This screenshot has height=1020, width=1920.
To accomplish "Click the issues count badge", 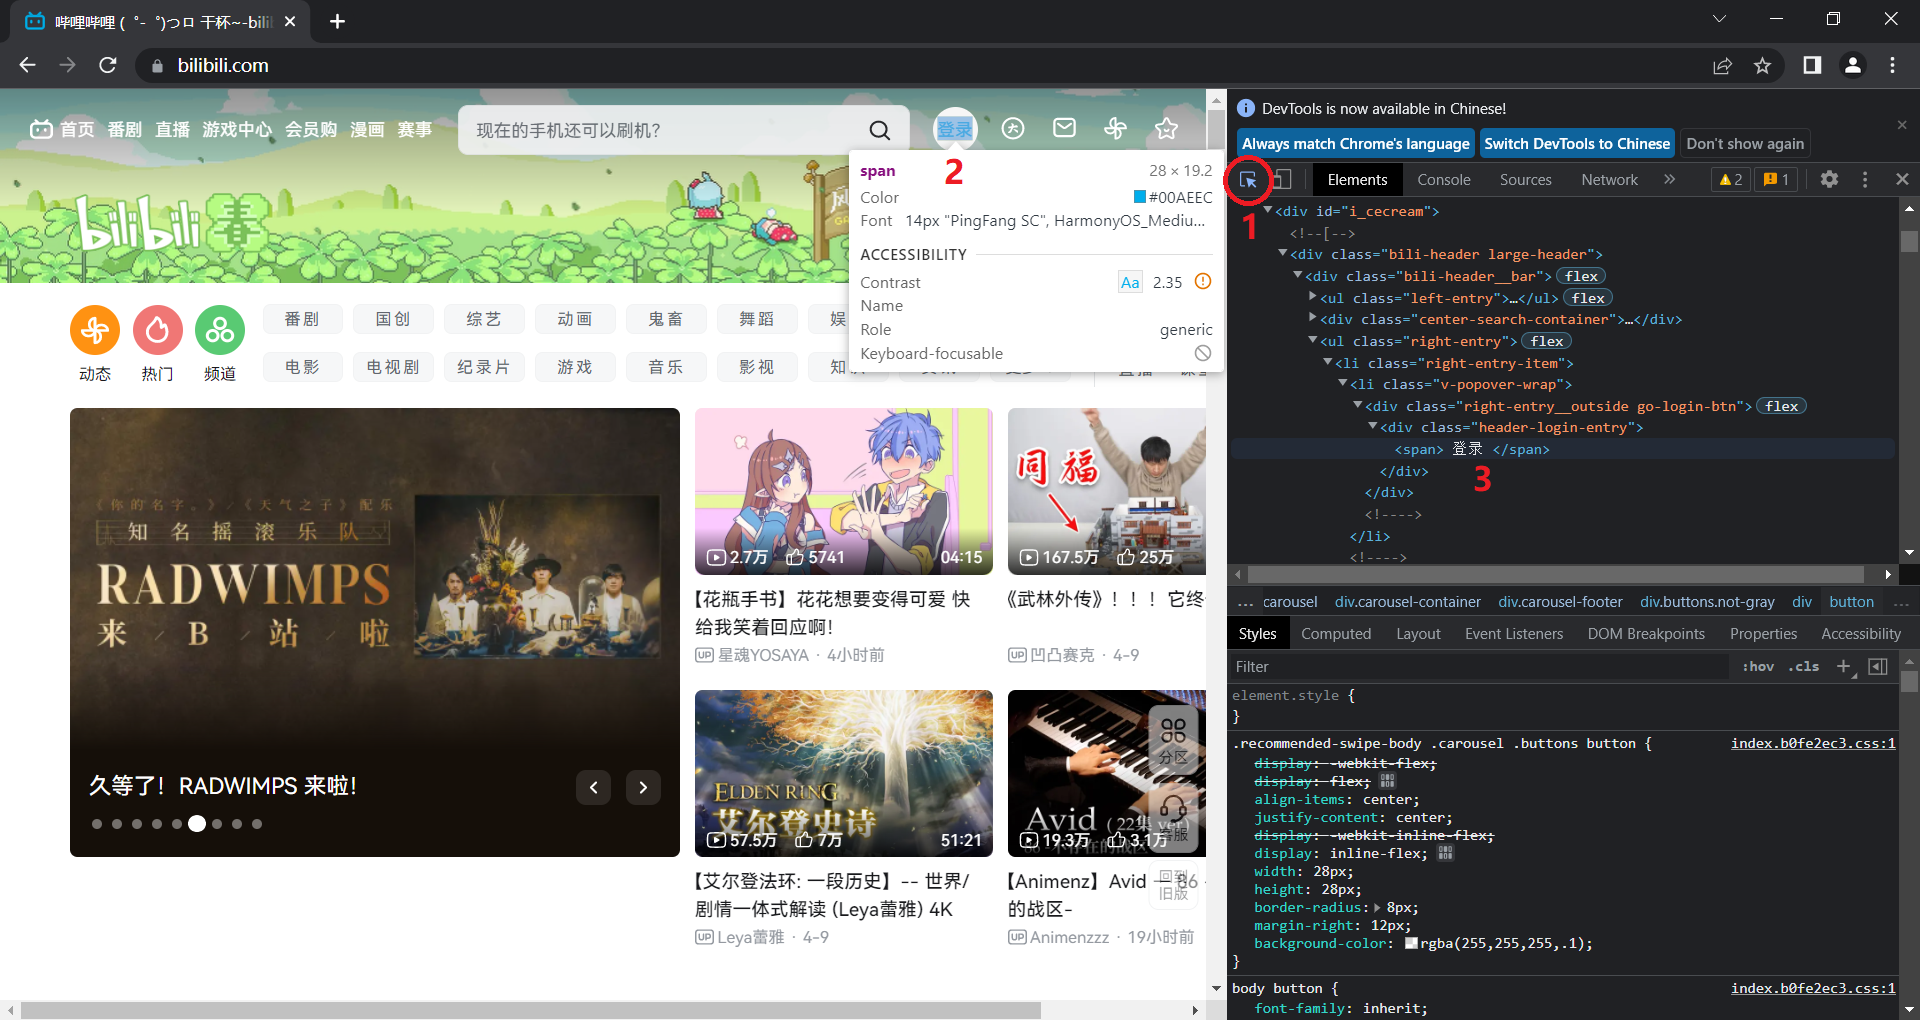I will click(1777, 179).
